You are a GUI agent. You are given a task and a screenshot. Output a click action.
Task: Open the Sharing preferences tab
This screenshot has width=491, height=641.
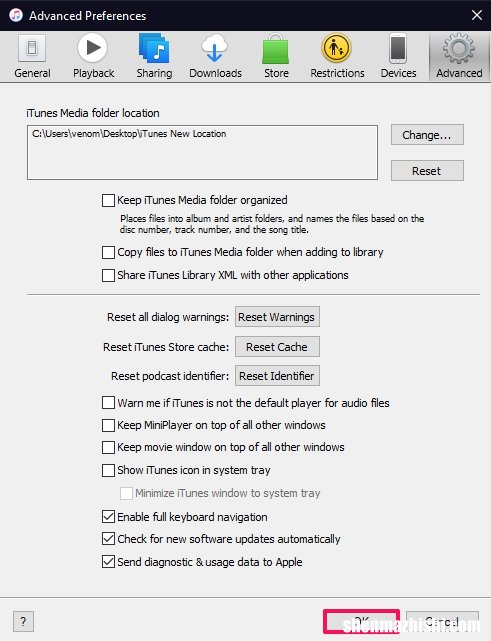pyautogui.click(x=154, y=56)
